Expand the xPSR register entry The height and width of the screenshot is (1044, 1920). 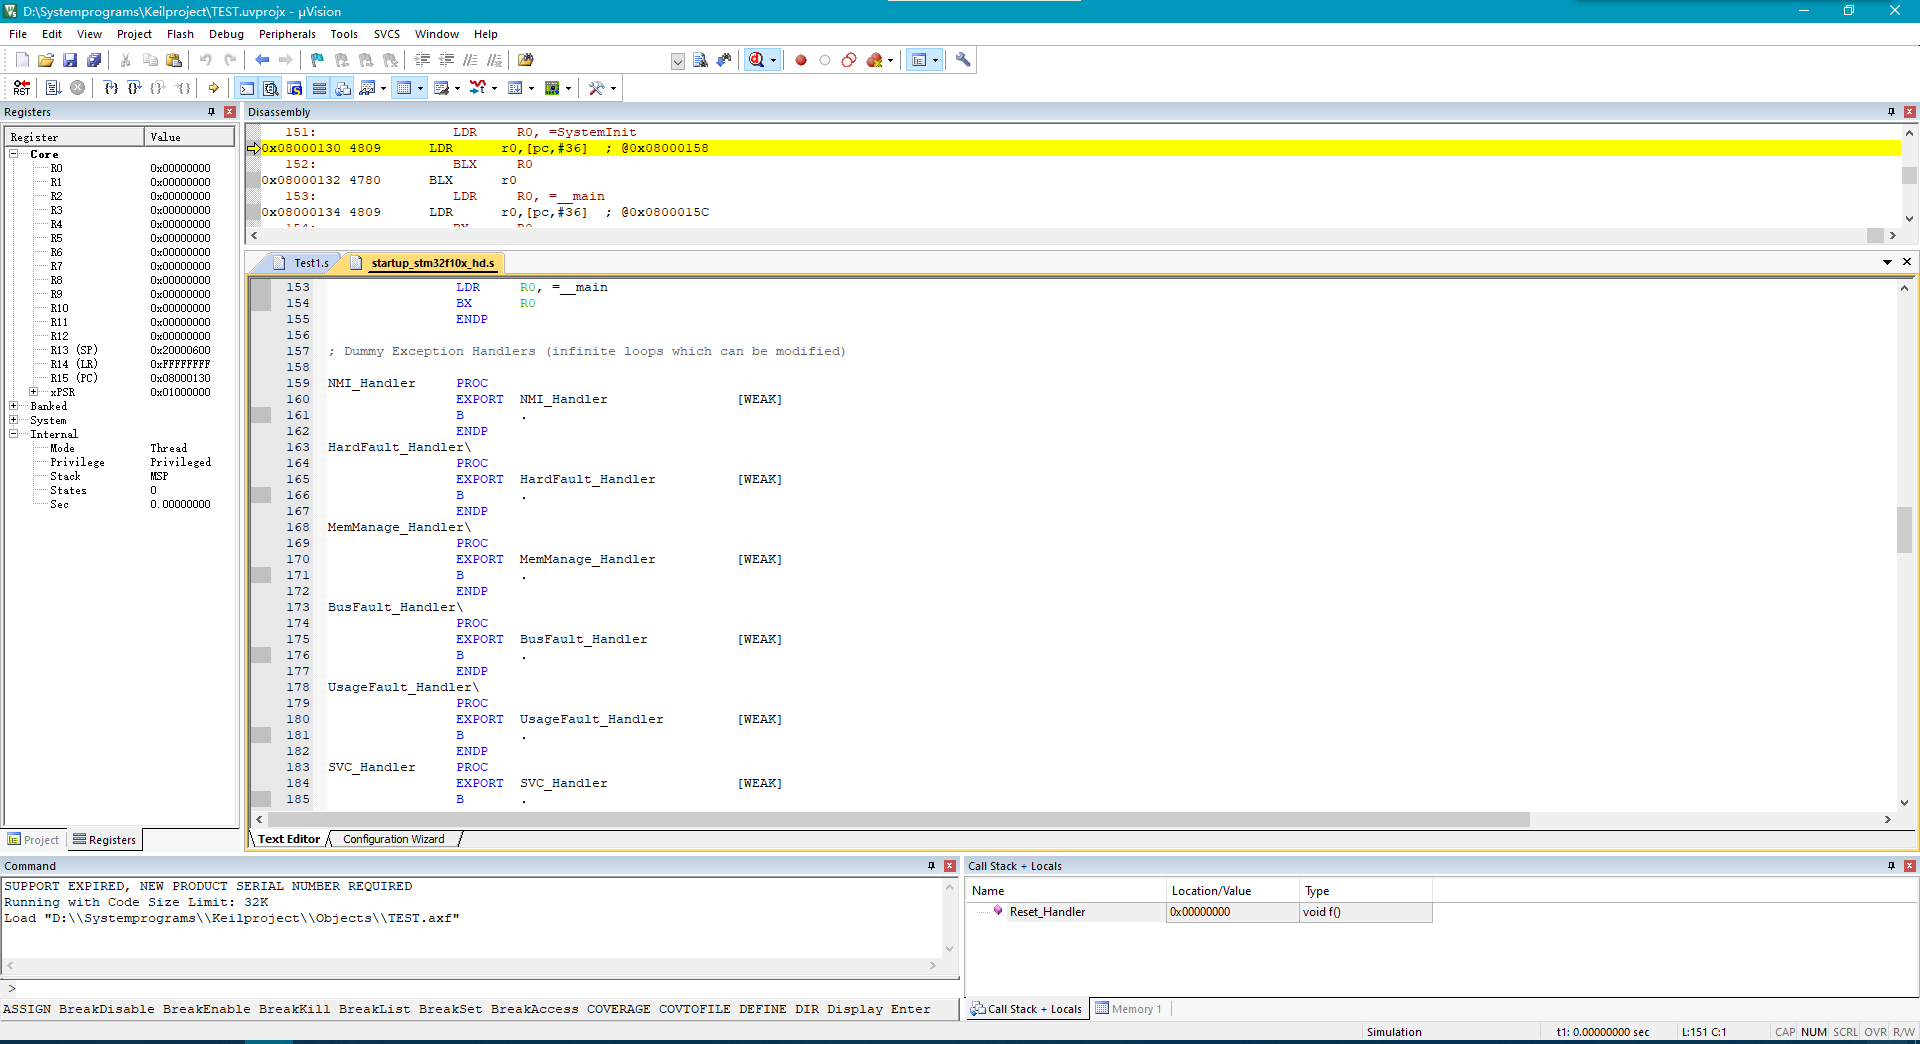[x=34, y=392]
